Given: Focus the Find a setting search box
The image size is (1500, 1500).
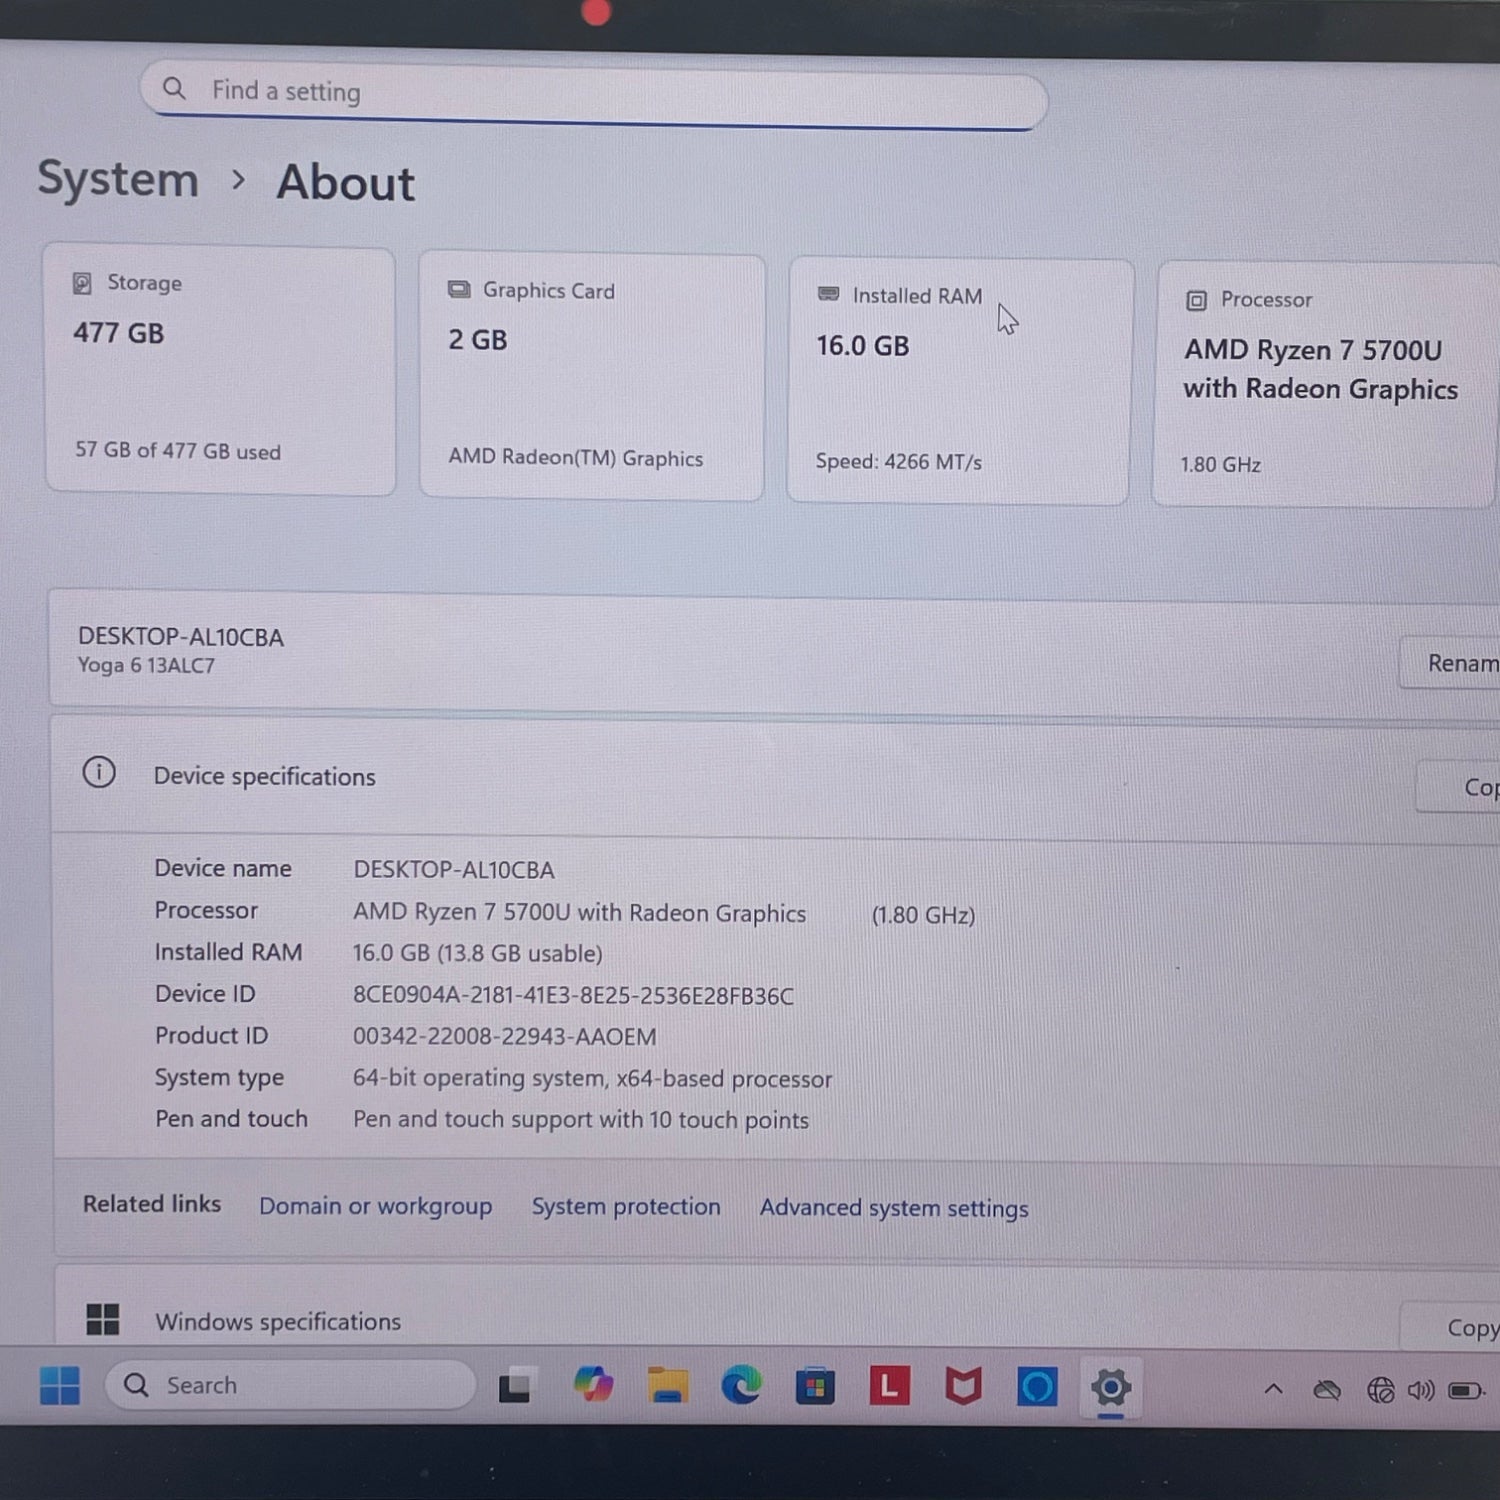Looking at the screenshot, I should (x=594, y=96).
